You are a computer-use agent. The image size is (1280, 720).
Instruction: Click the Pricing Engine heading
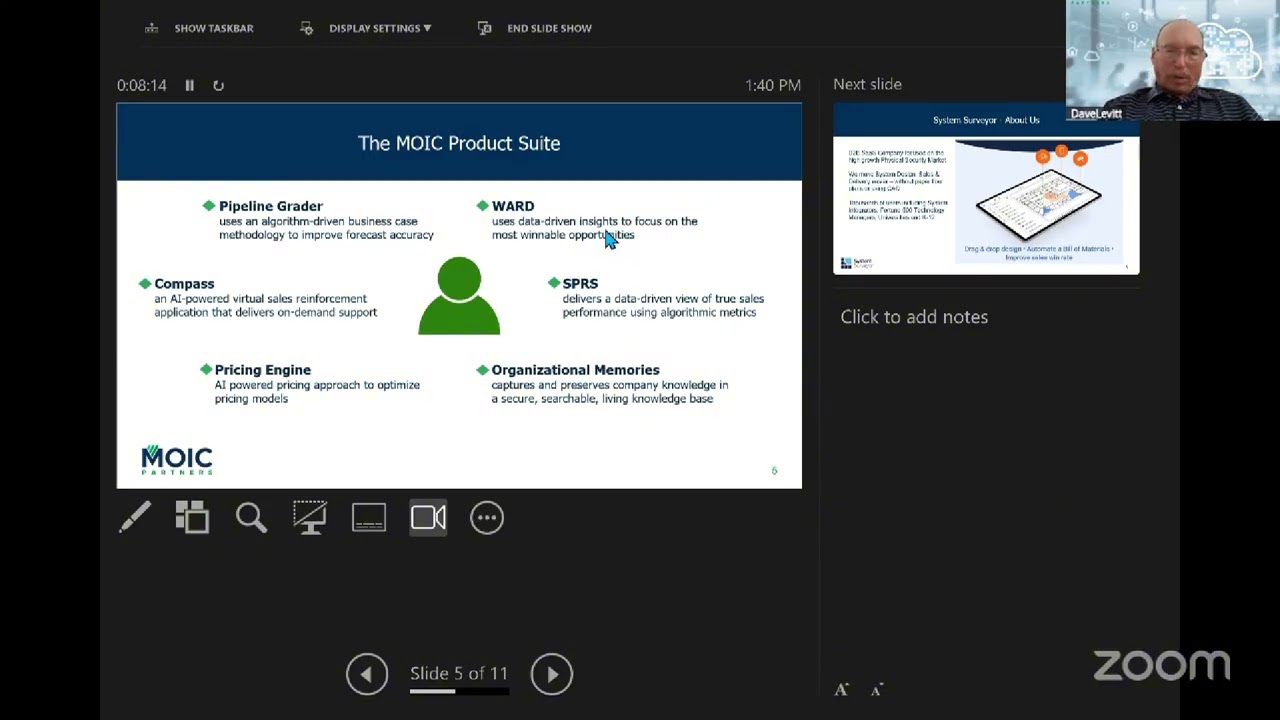click(263, 370)
